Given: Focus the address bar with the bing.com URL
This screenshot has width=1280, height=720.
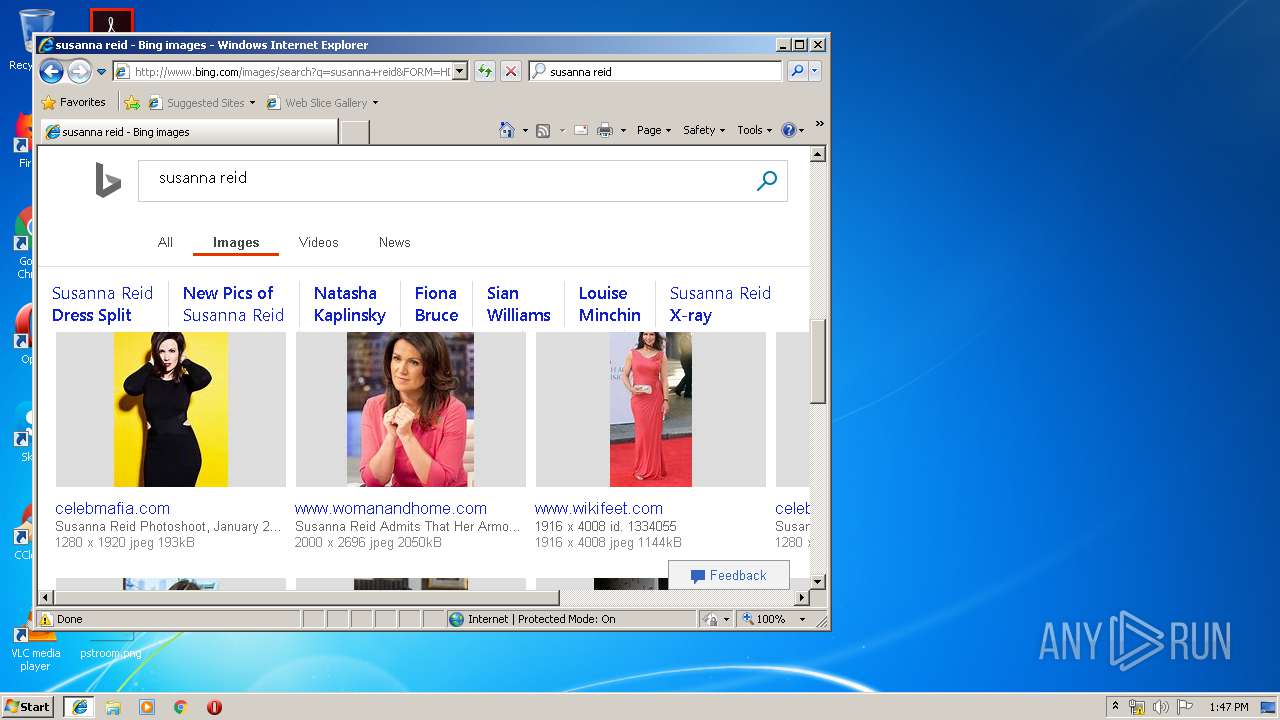Looking at the screenshot, I should point(283,71).
